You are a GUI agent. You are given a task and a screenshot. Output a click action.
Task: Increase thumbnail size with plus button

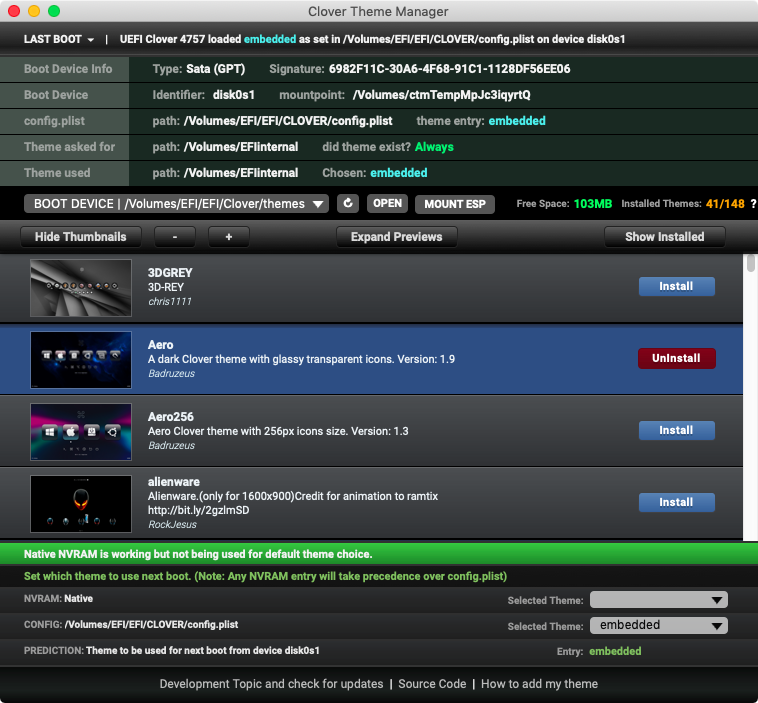tap(229, 236)
